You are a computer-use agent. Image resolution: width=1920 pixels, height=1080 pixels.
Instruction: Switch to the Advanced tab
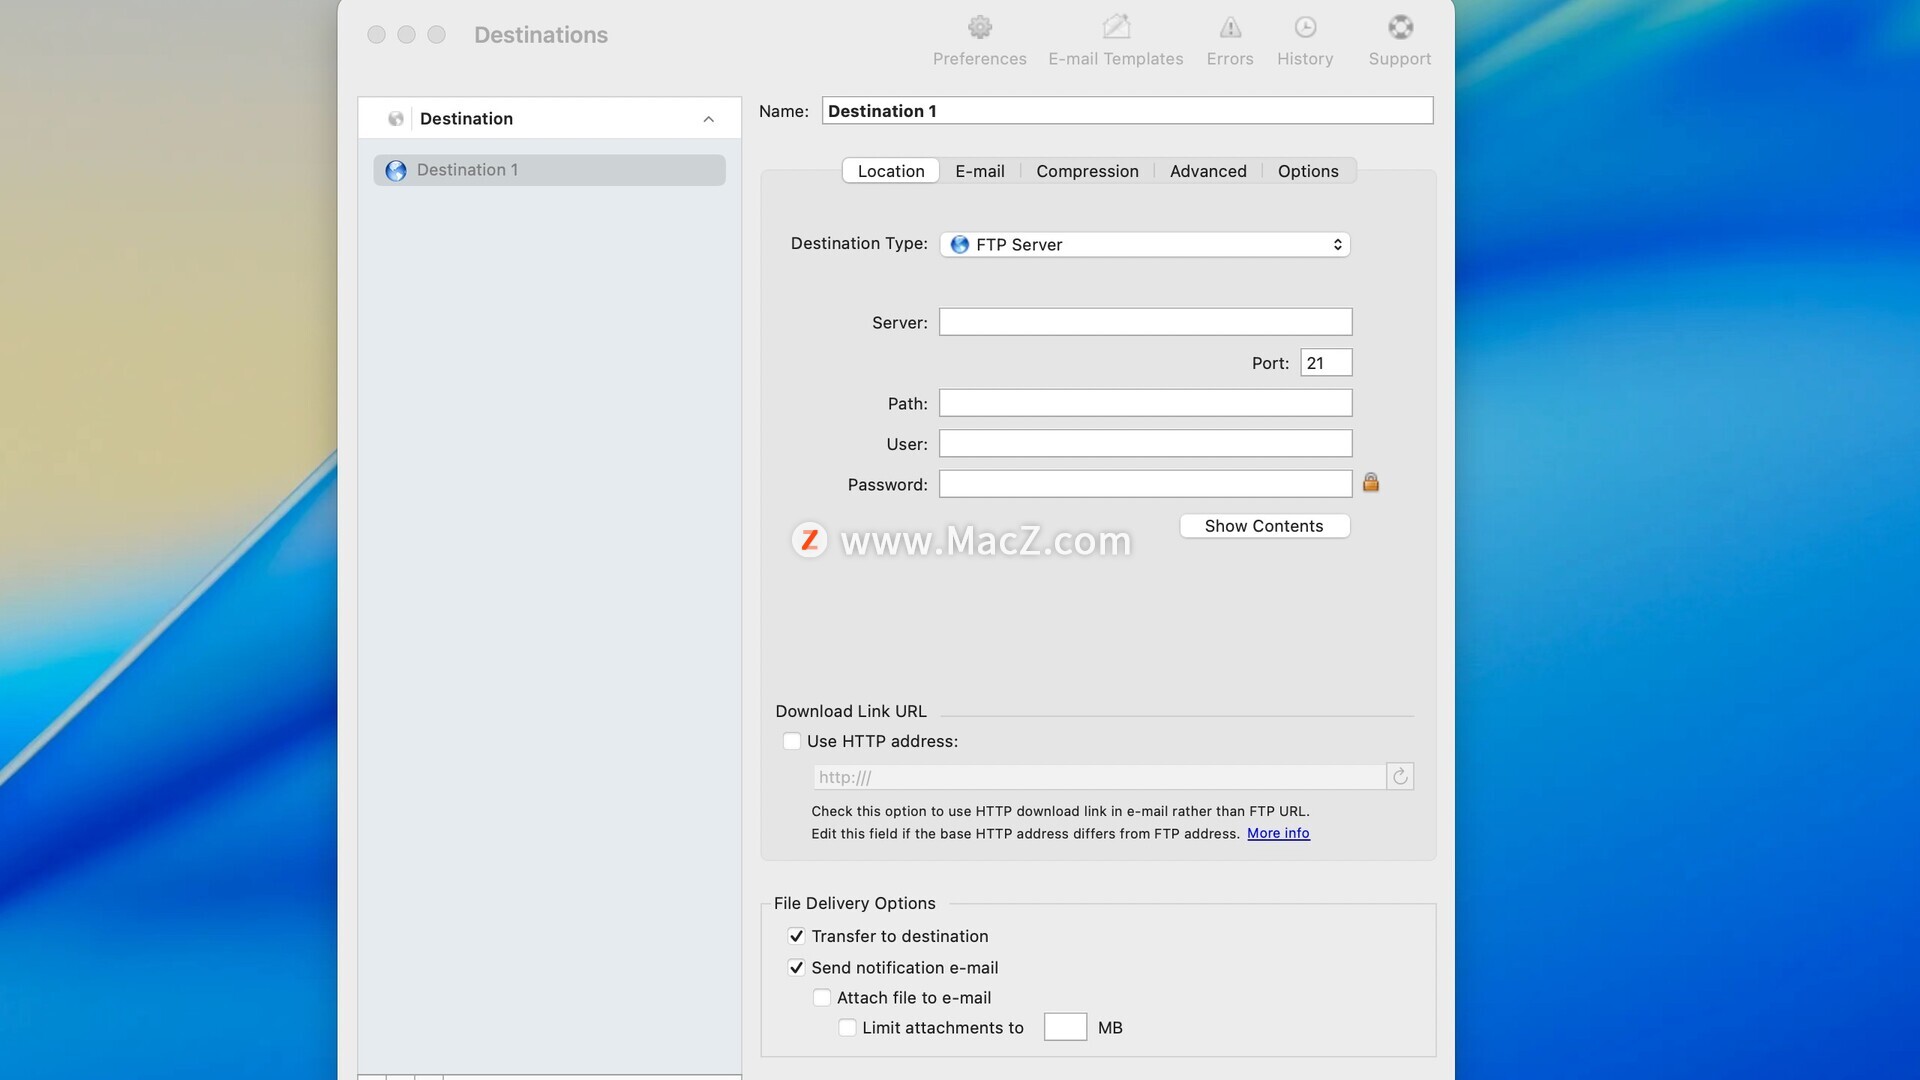point(1208,171)
